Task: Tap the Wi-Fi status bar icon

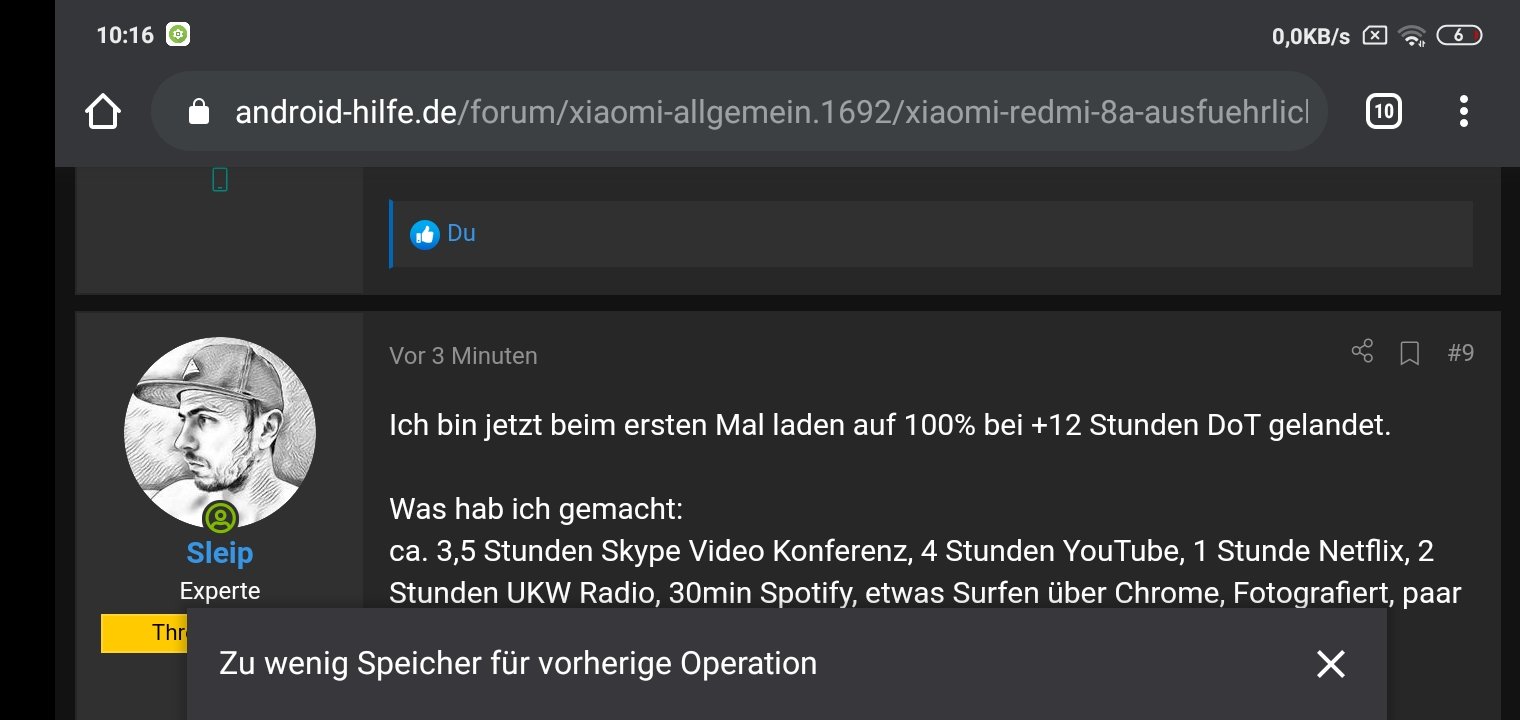Action: point(1412,36)
